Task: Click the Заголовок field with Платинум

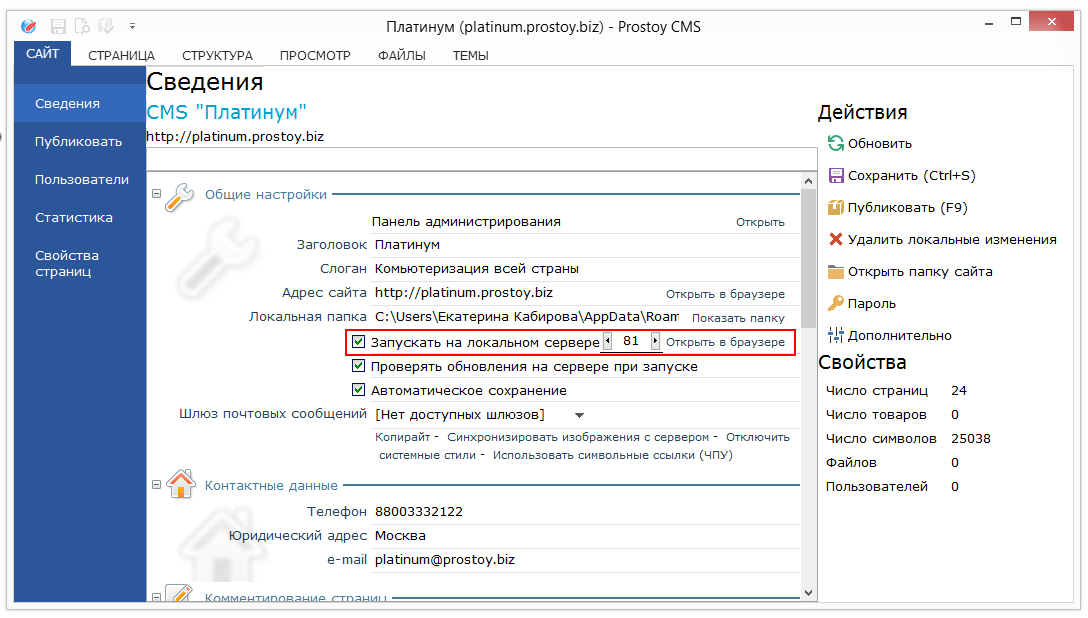Action: (x=586, y=245)
